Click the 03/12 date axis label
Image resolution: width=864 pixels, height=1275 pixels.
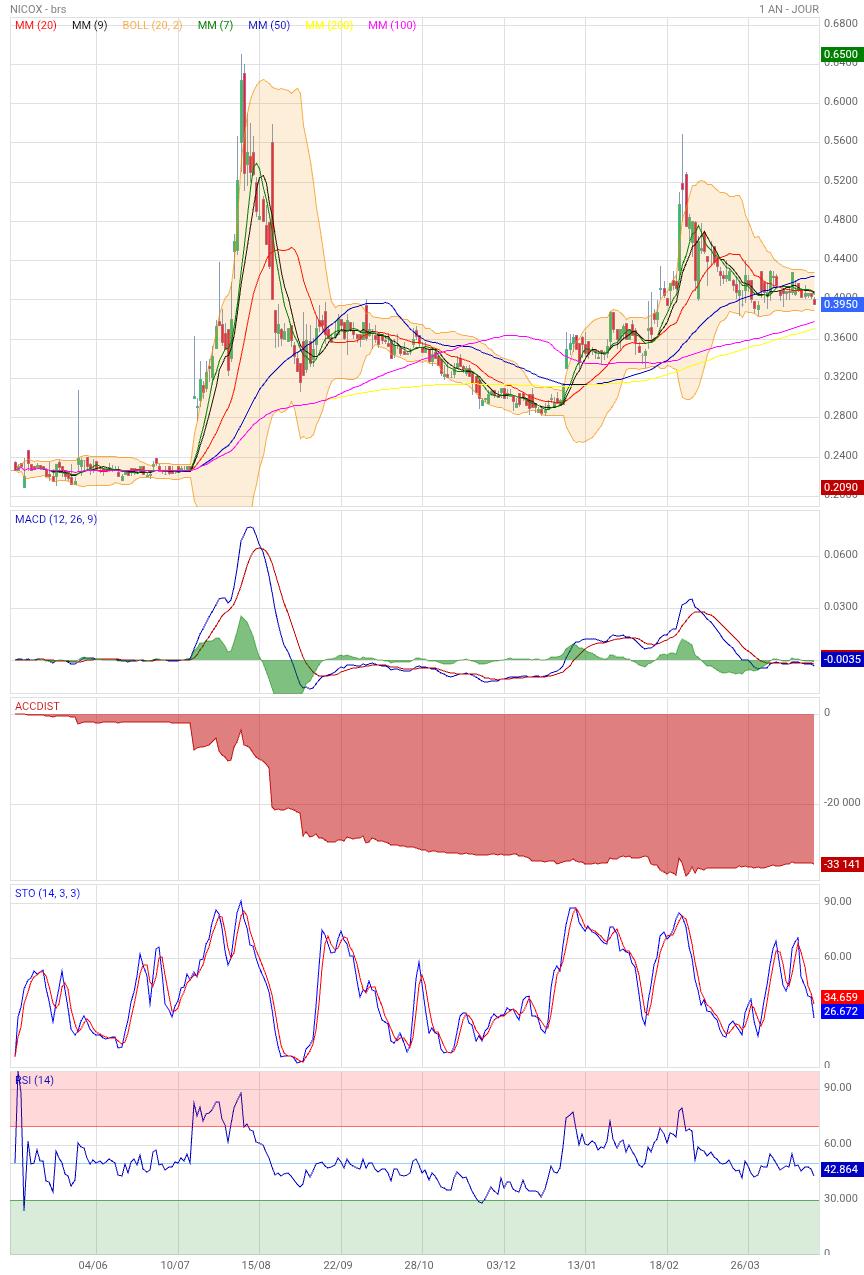(501, 1265)
